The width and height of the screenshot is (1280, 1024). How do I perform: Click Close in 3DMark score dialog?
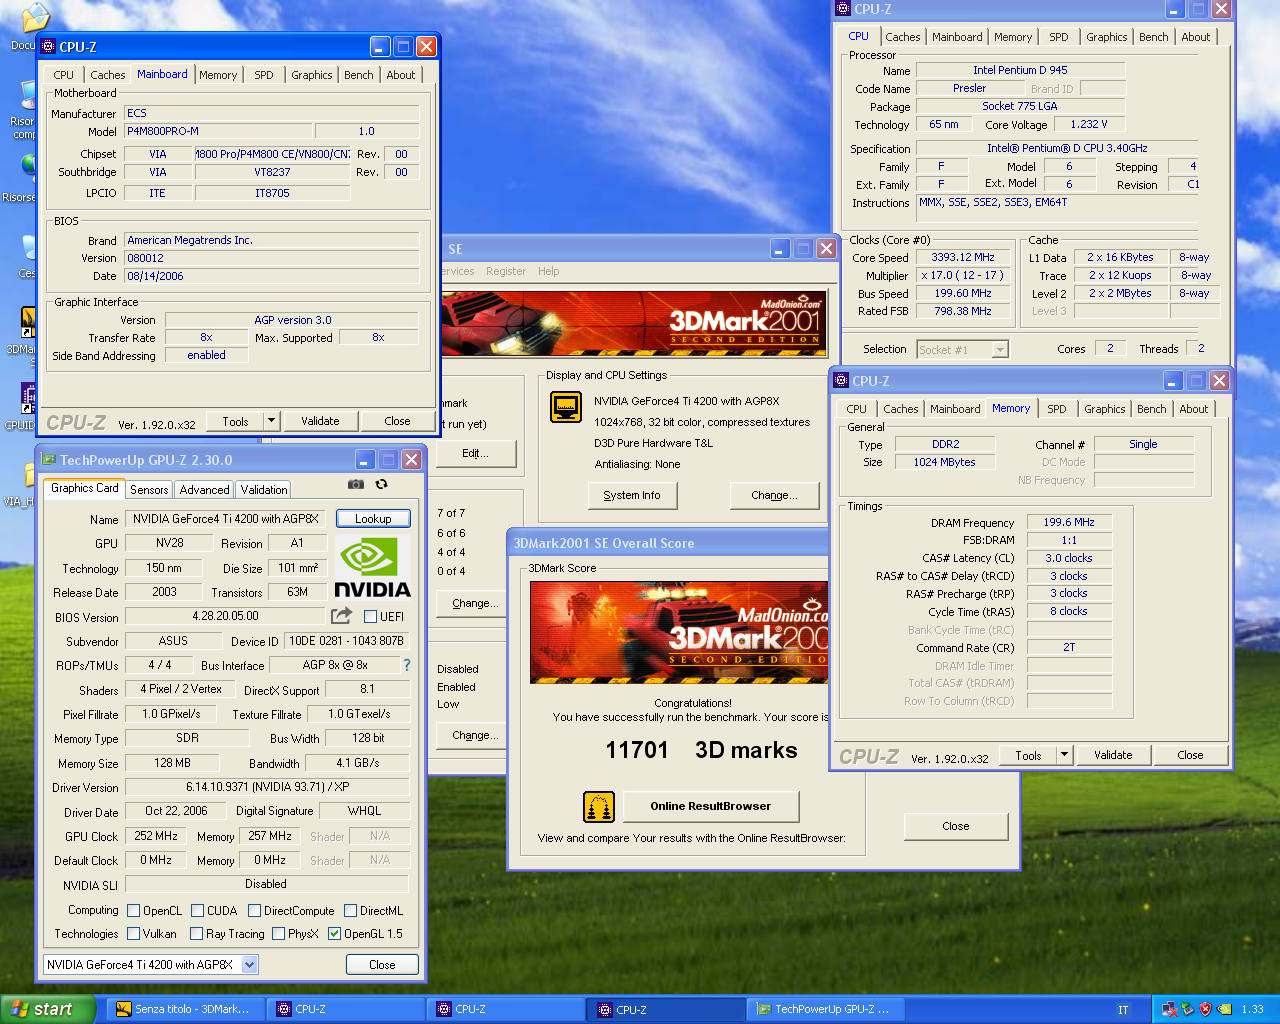pyautogui.click(x=955, y=826)
